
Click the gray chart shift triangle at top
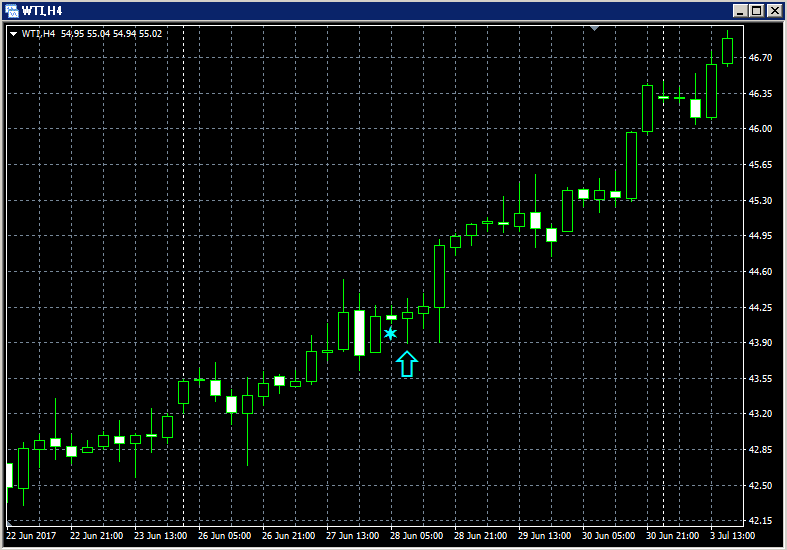(594, 29)
